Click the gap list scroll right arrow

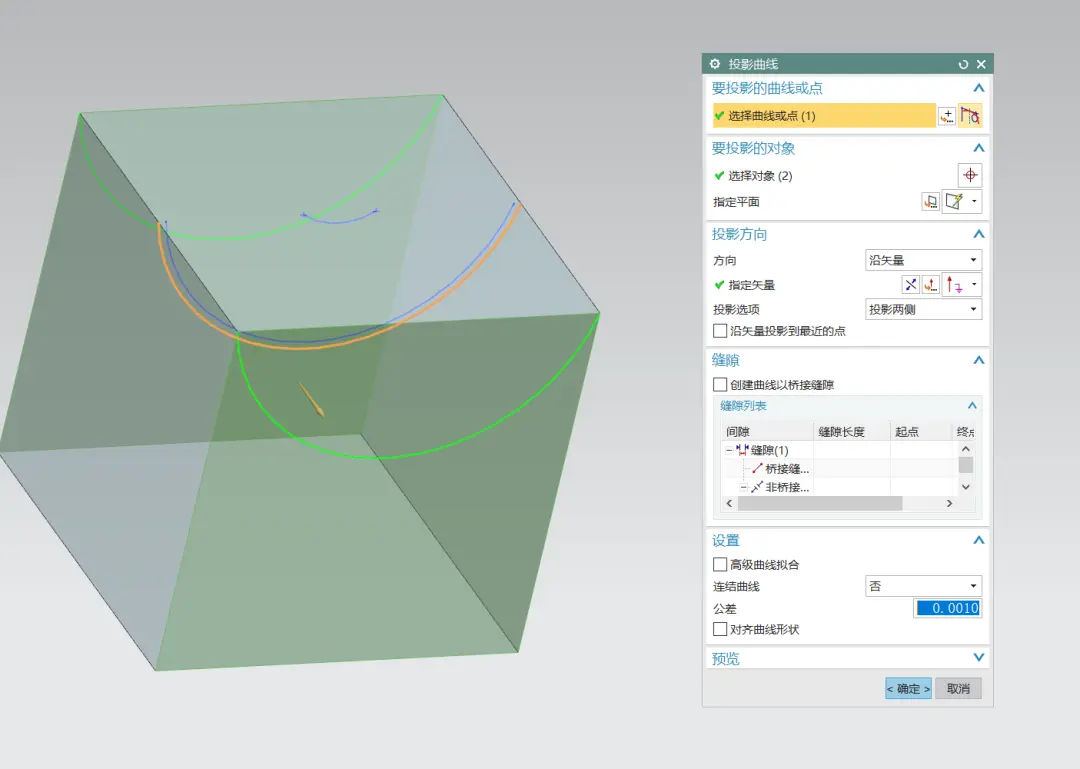[x=949, y=504]
